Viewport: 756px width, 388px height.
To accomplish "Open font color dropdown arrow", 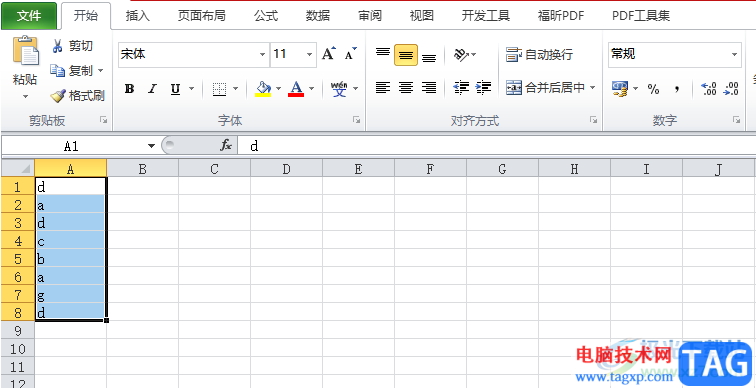I will [311, 89].
